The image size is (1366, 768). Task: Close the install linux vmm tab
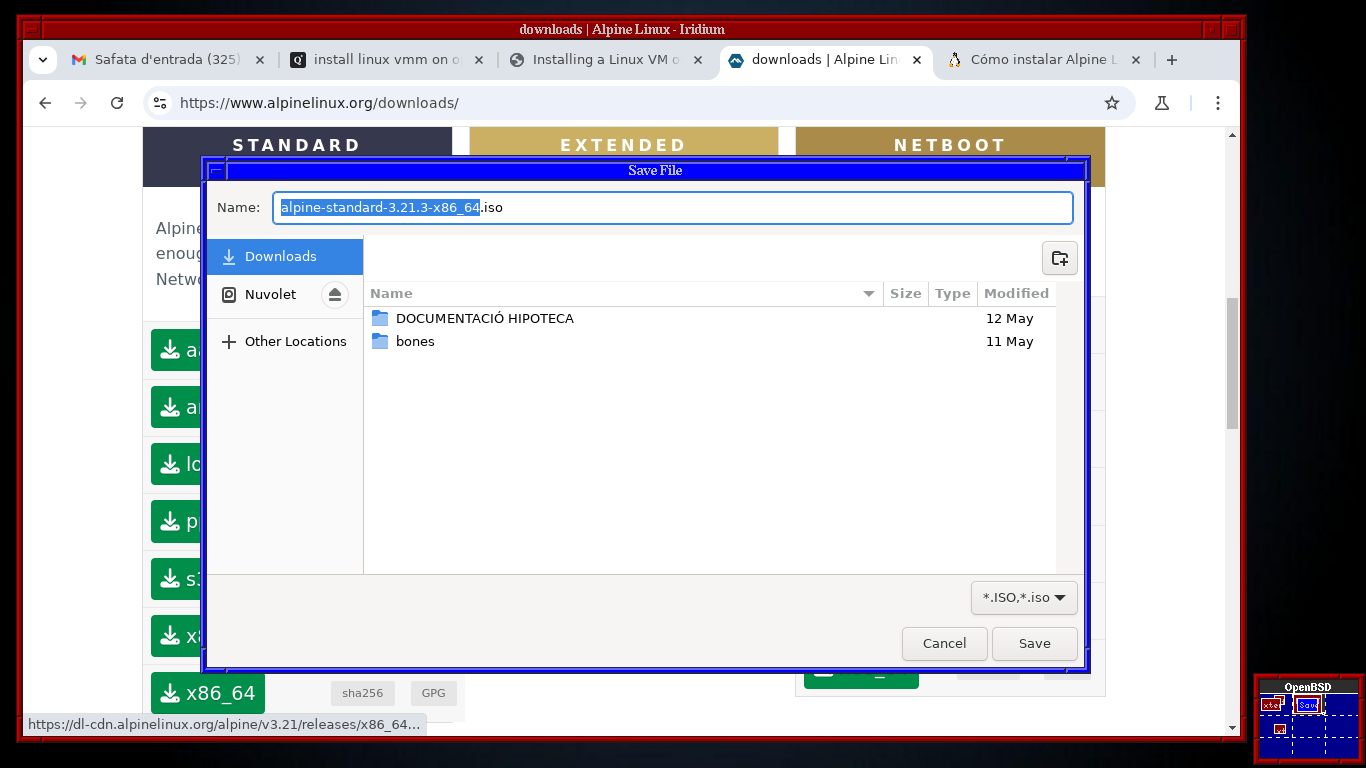coord(479,60)
